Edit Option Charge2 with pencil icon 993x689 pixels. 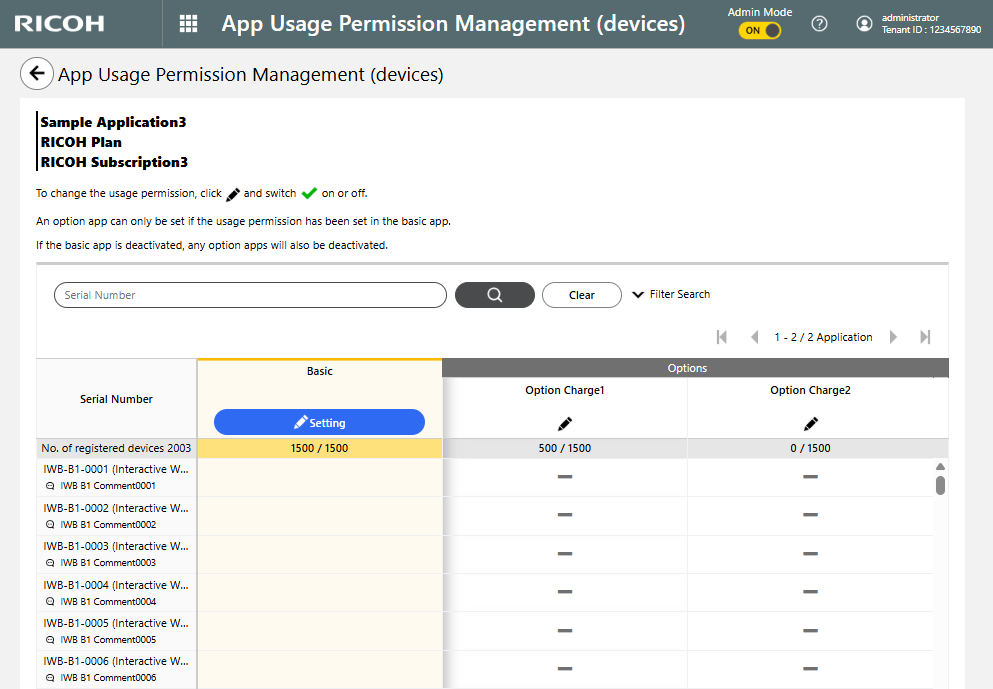(810, 424)
